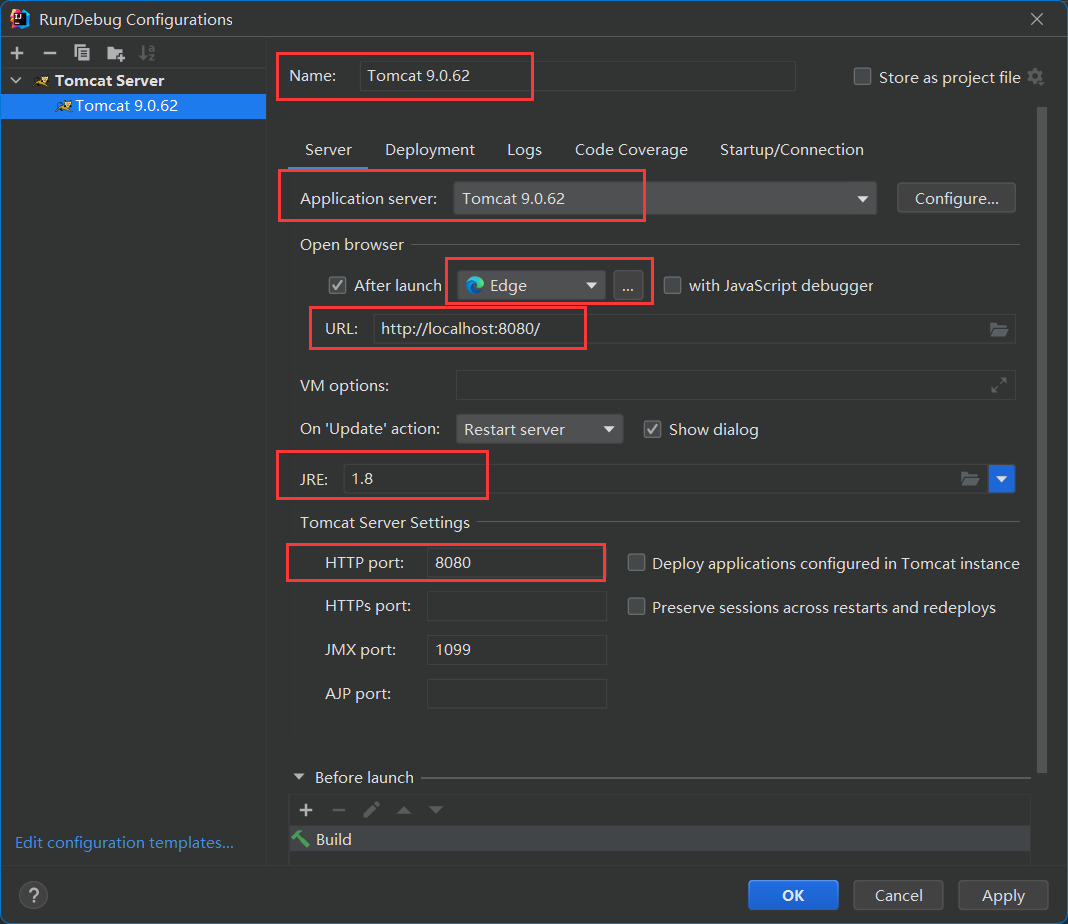Move Before launch task down

tap(436, 810)
